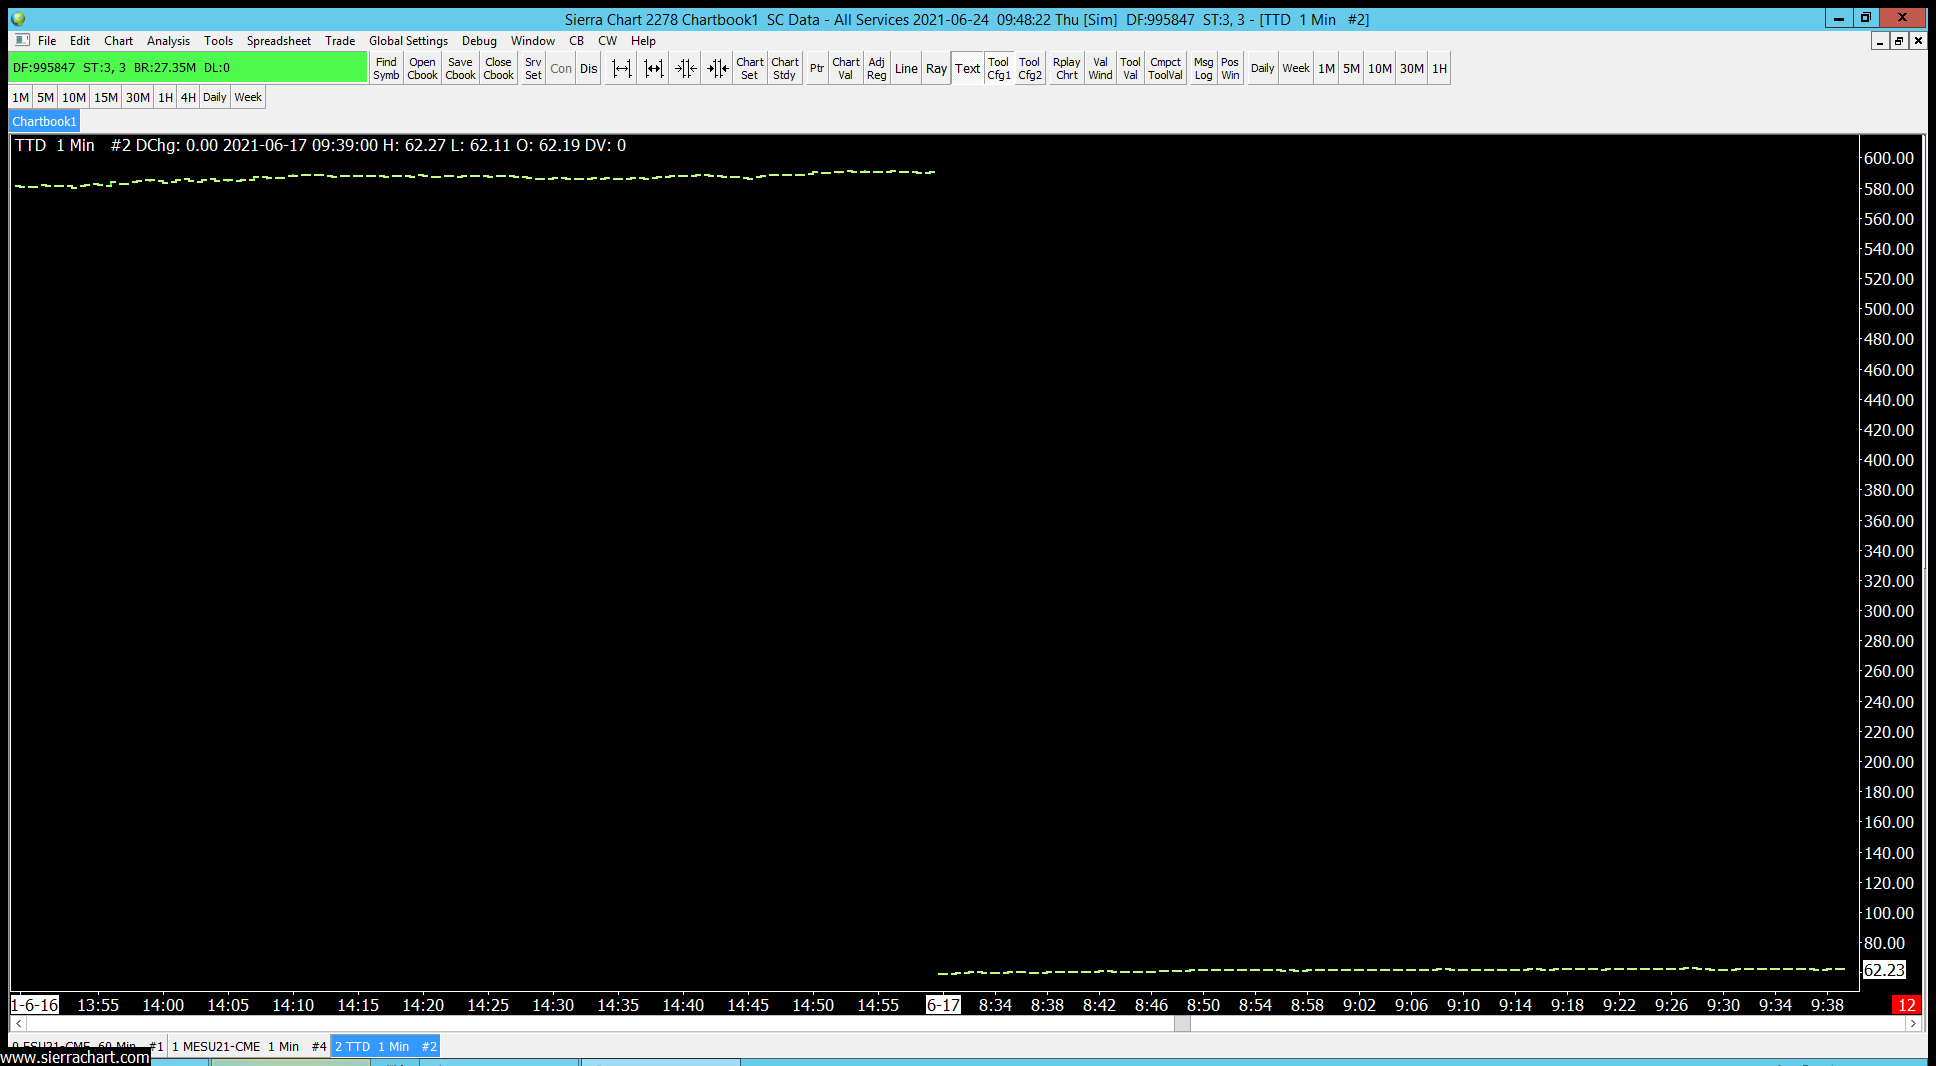Click Daily in the top toolbar row
This screenshot has height=1066, width=1936.
pyautogui.click(x=1263, y=68)
